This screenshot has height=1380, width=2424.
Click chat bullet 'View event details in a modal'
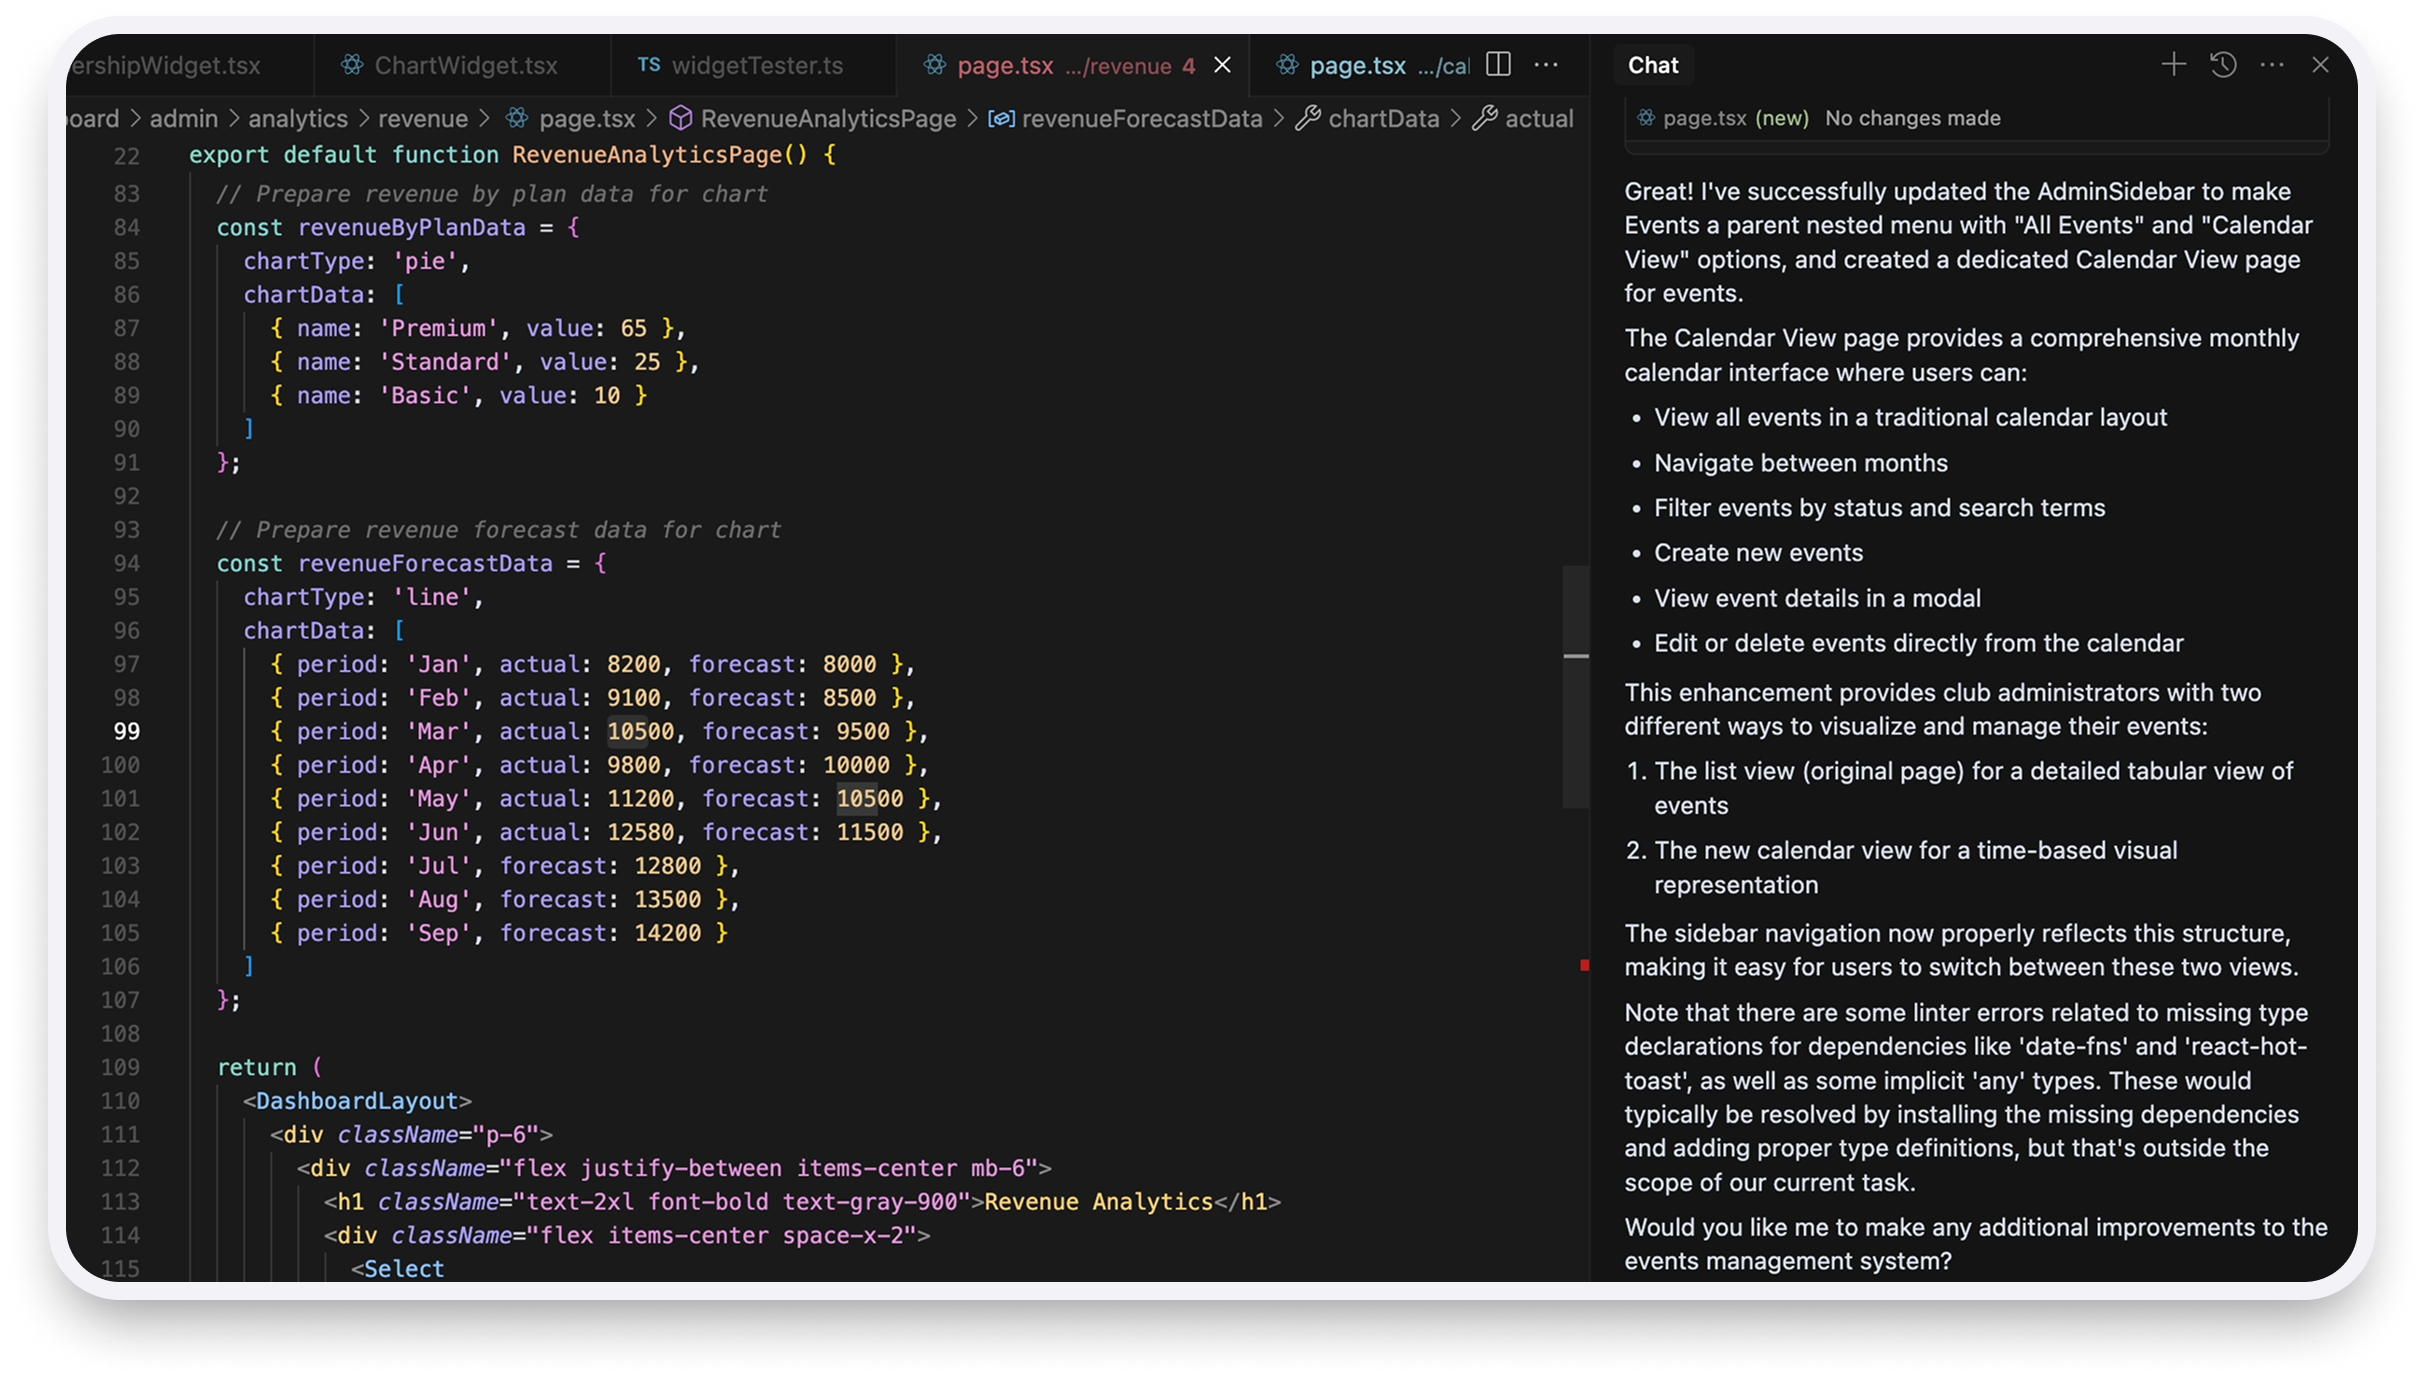click(1817, 598)
